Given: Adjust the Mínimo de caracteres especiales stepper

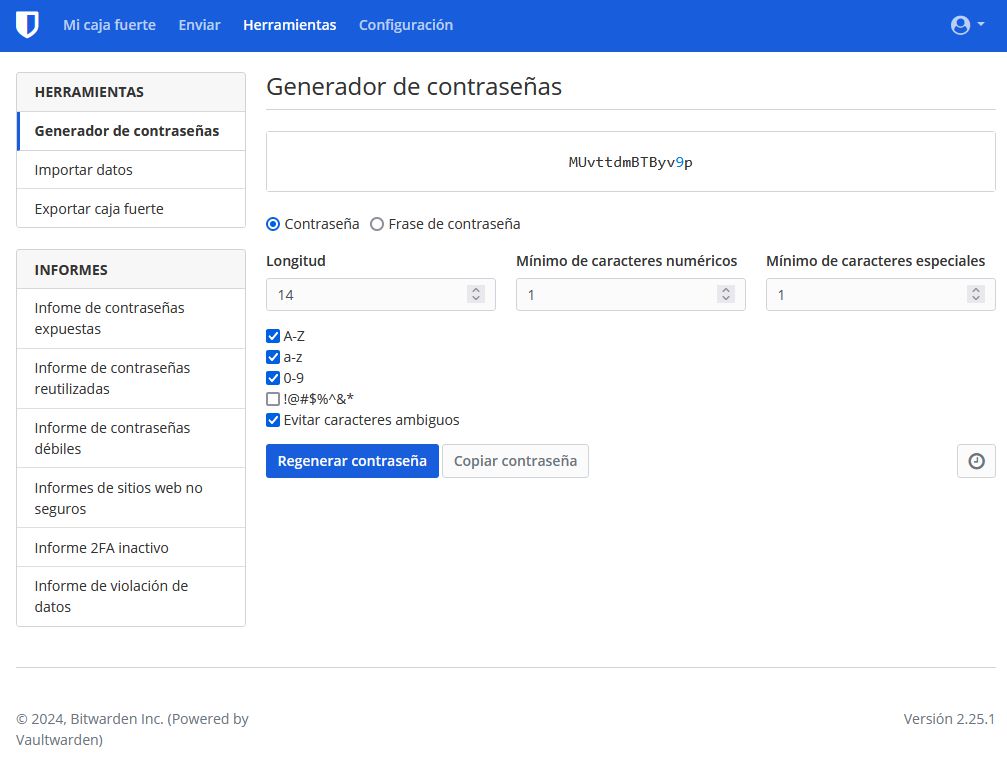Looking at the screenshot, I should 976,294.
